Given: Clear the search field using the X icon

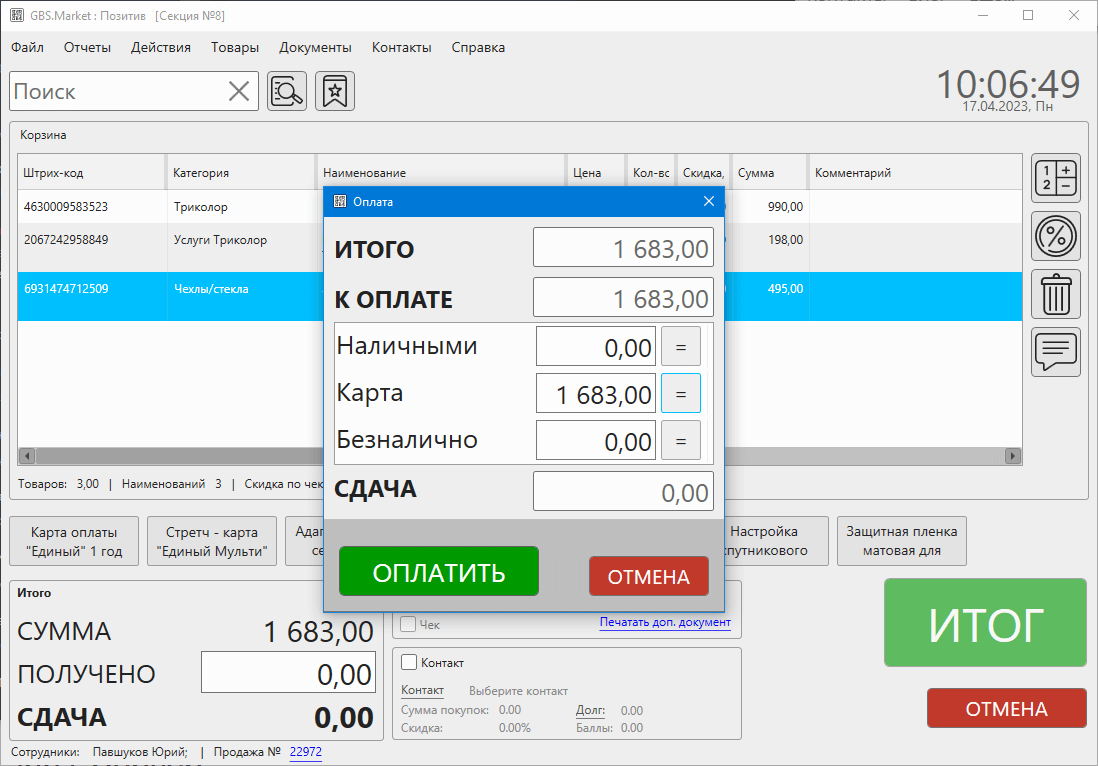Looking at the screenshot, I should click(x=239, y=91).
